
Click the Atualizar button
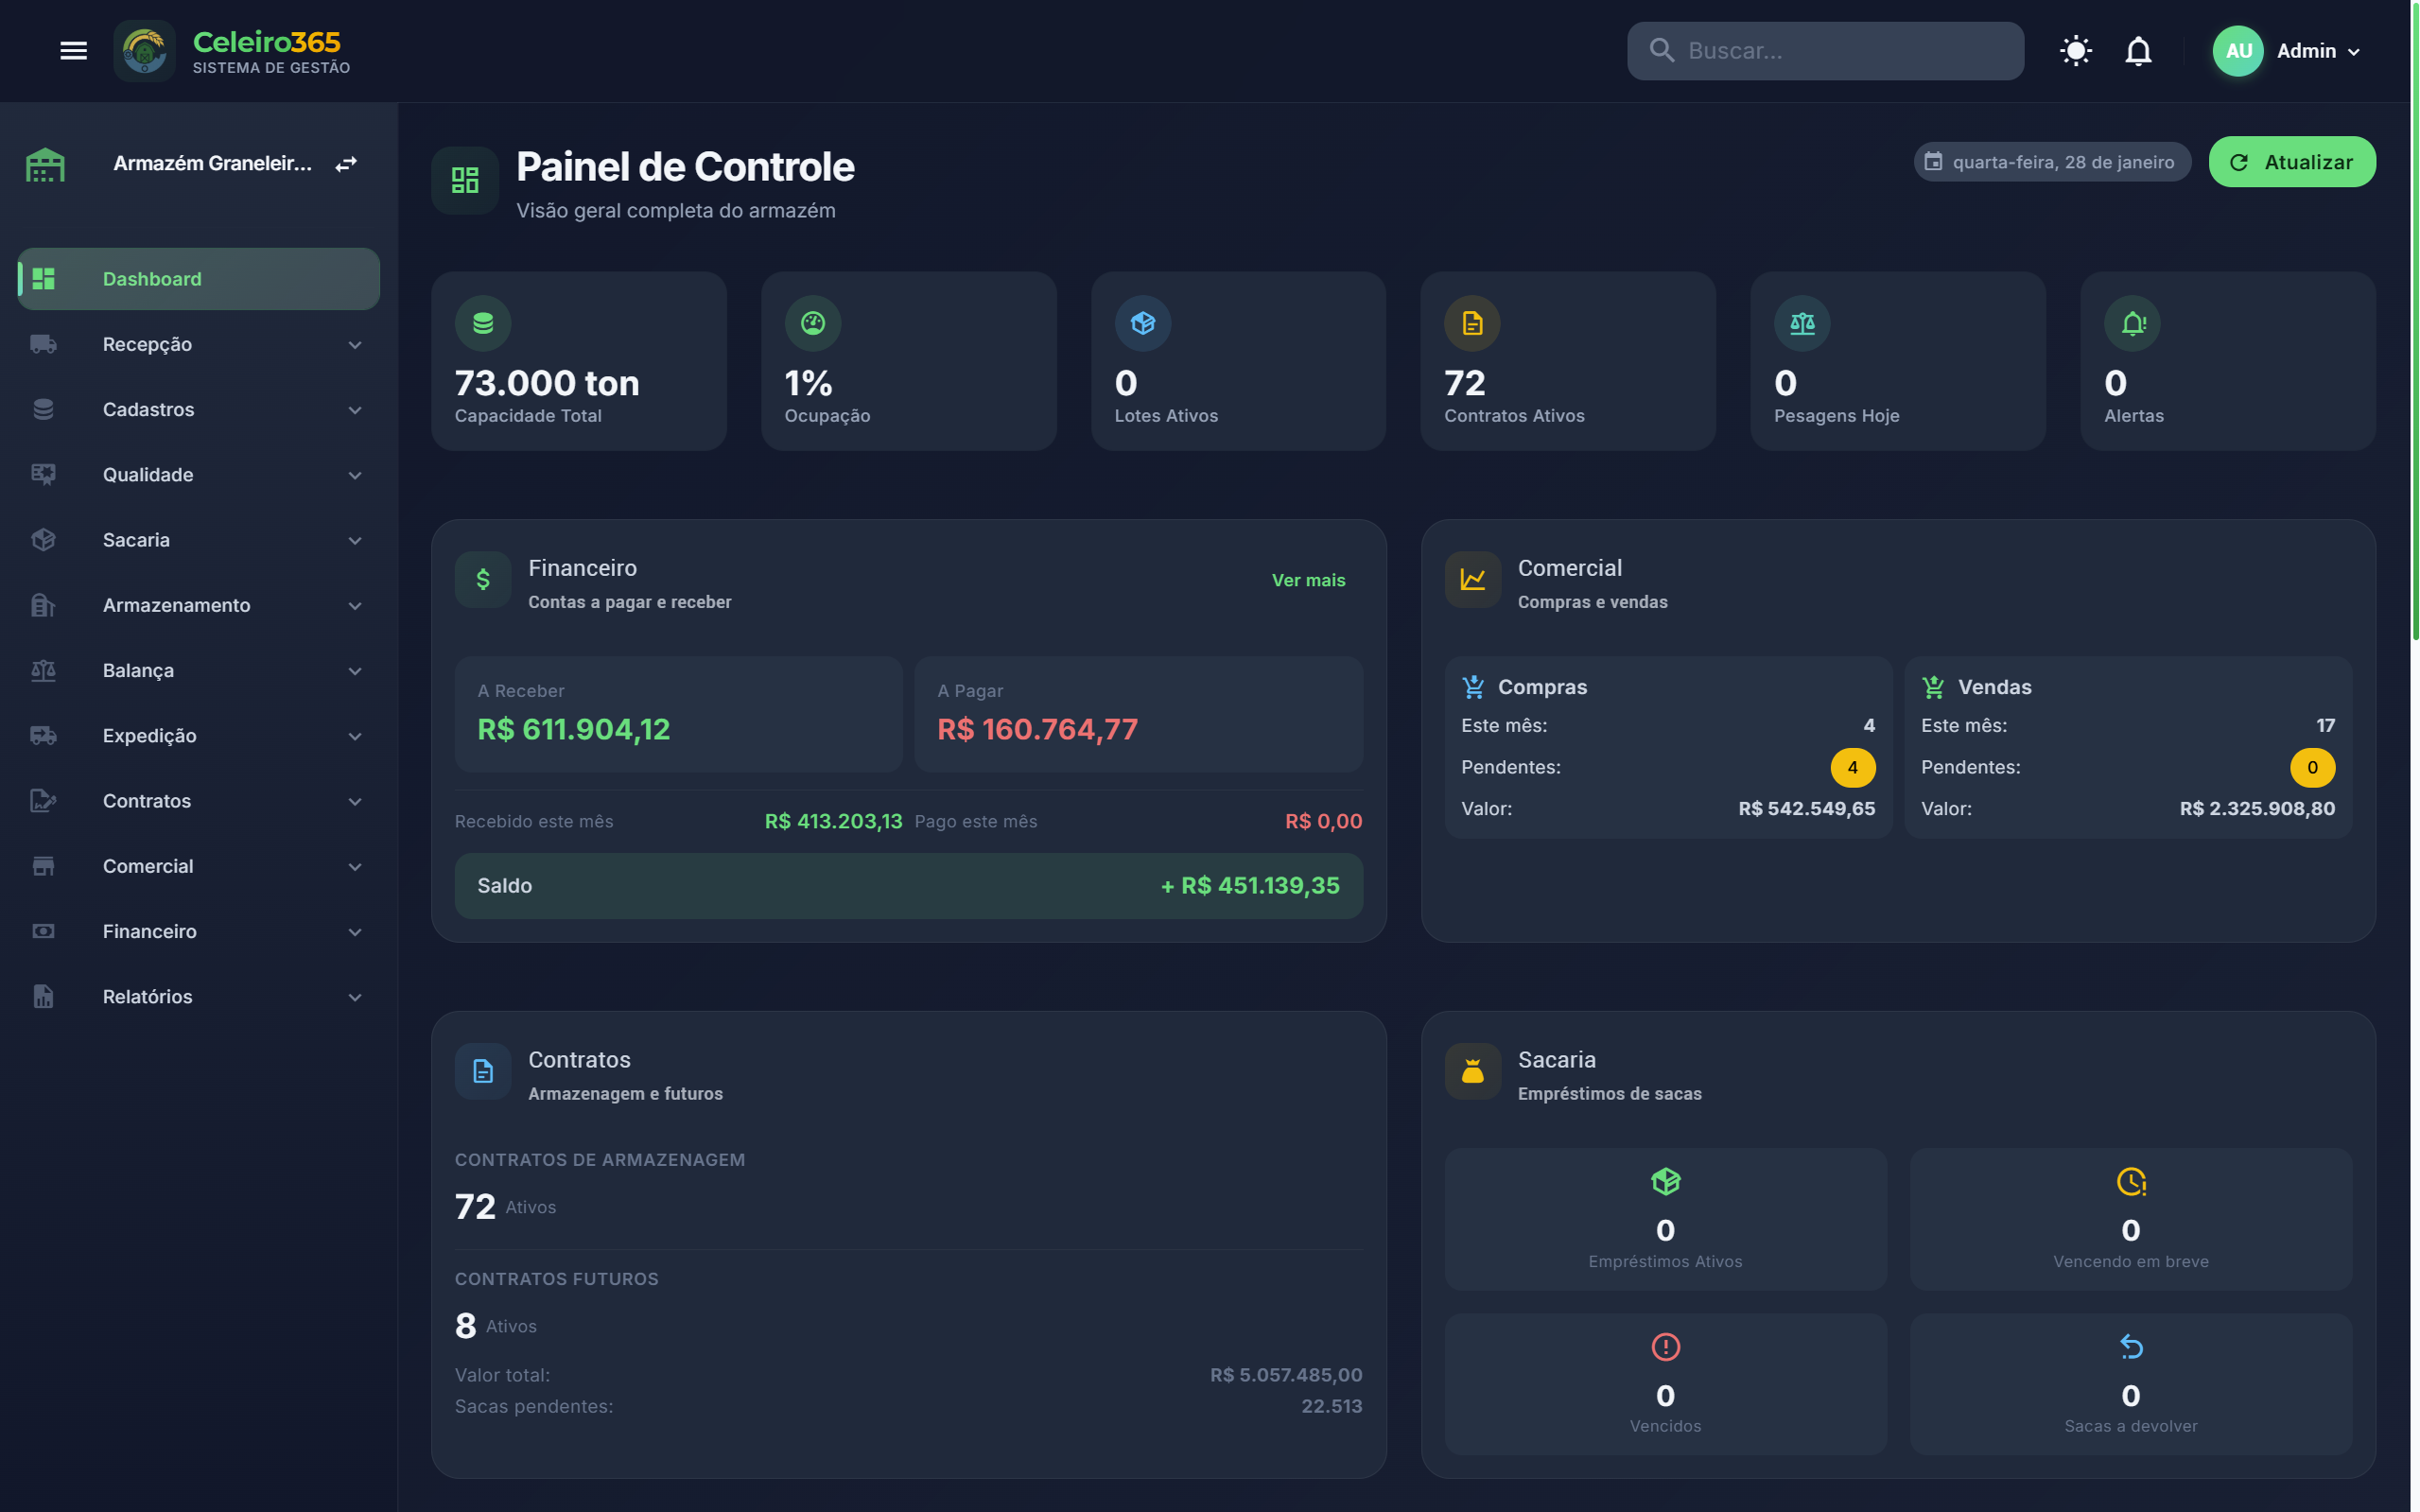click(2292, 161)
